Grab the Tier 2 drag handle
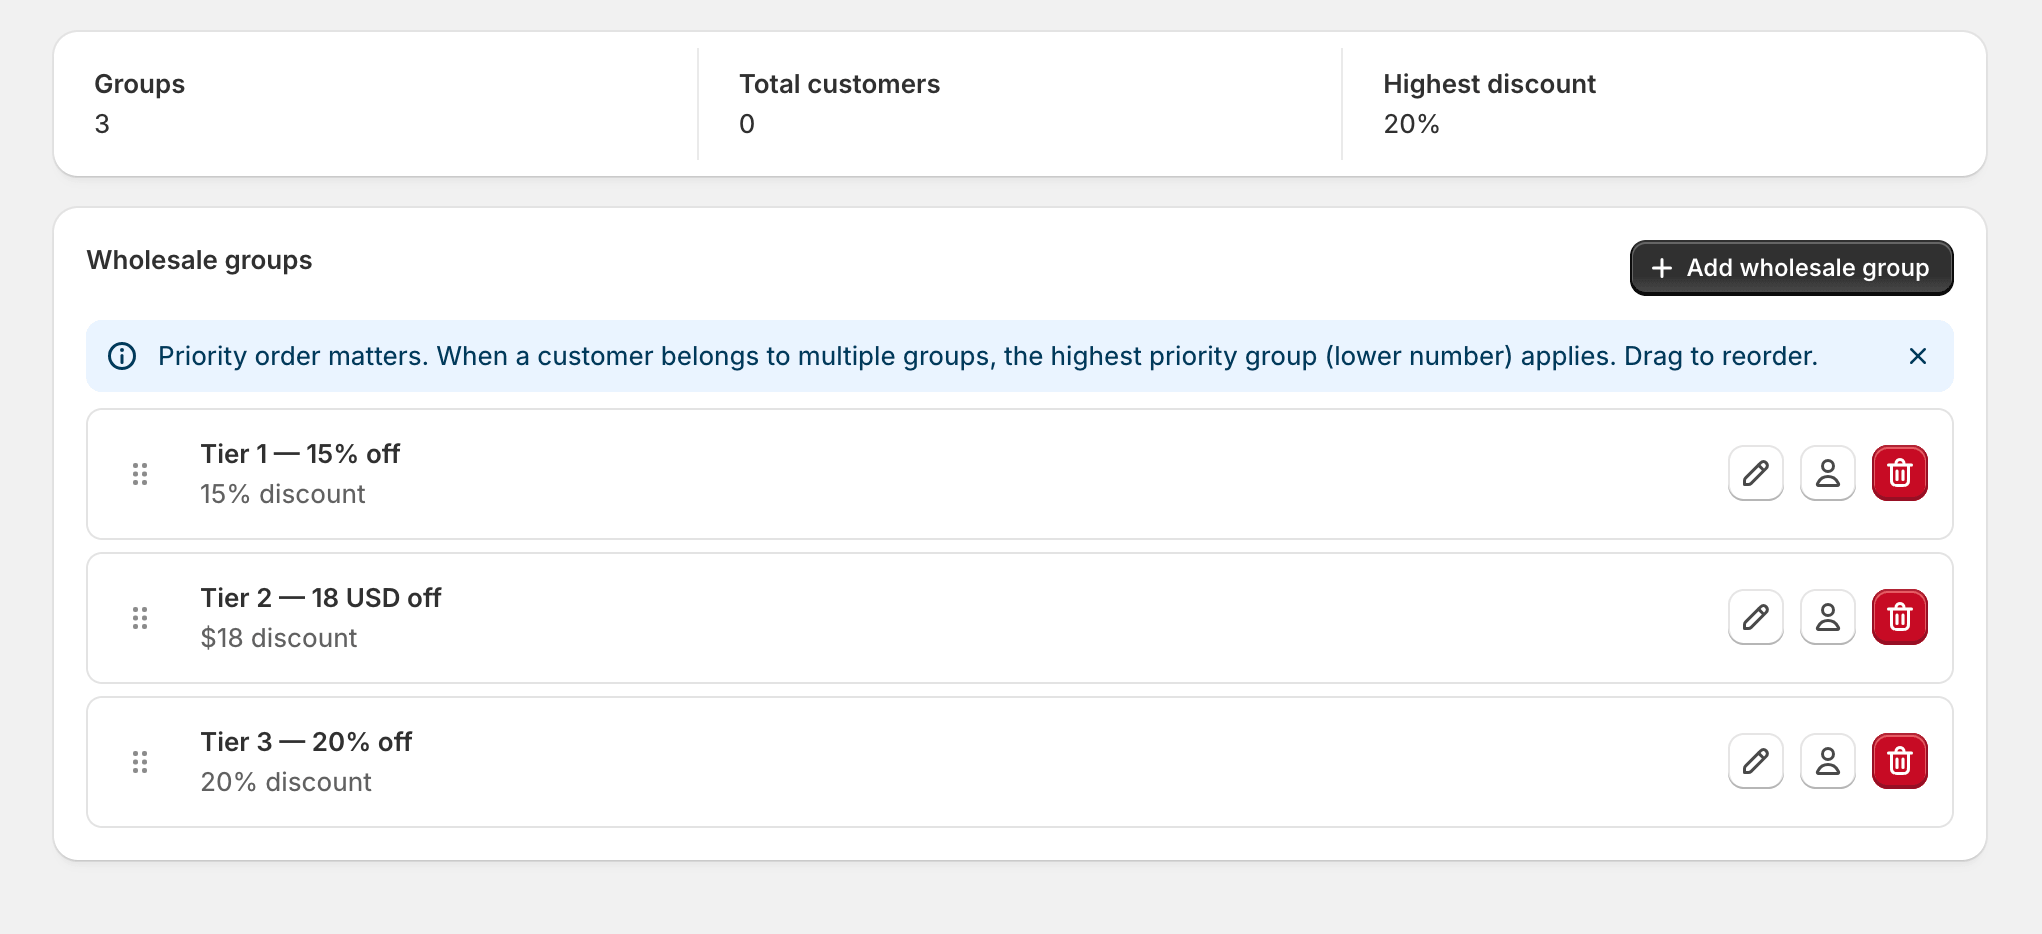The height and width of the screenshot is (934, 2042). tap(140, 618)
